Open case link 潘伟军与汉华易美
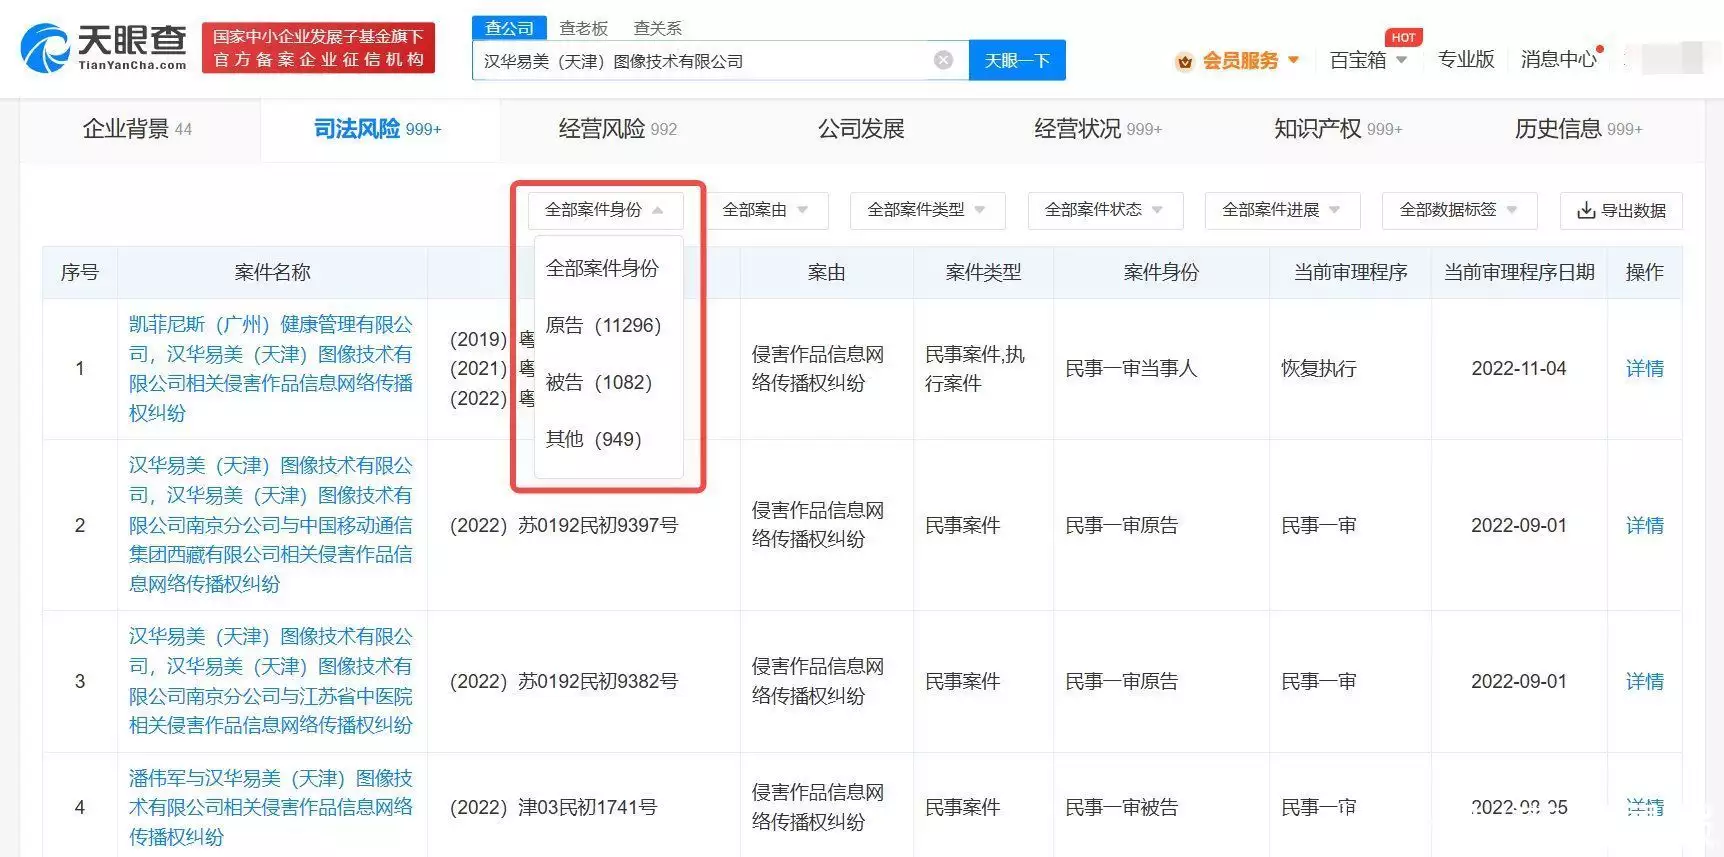 (x=271, y=807)
